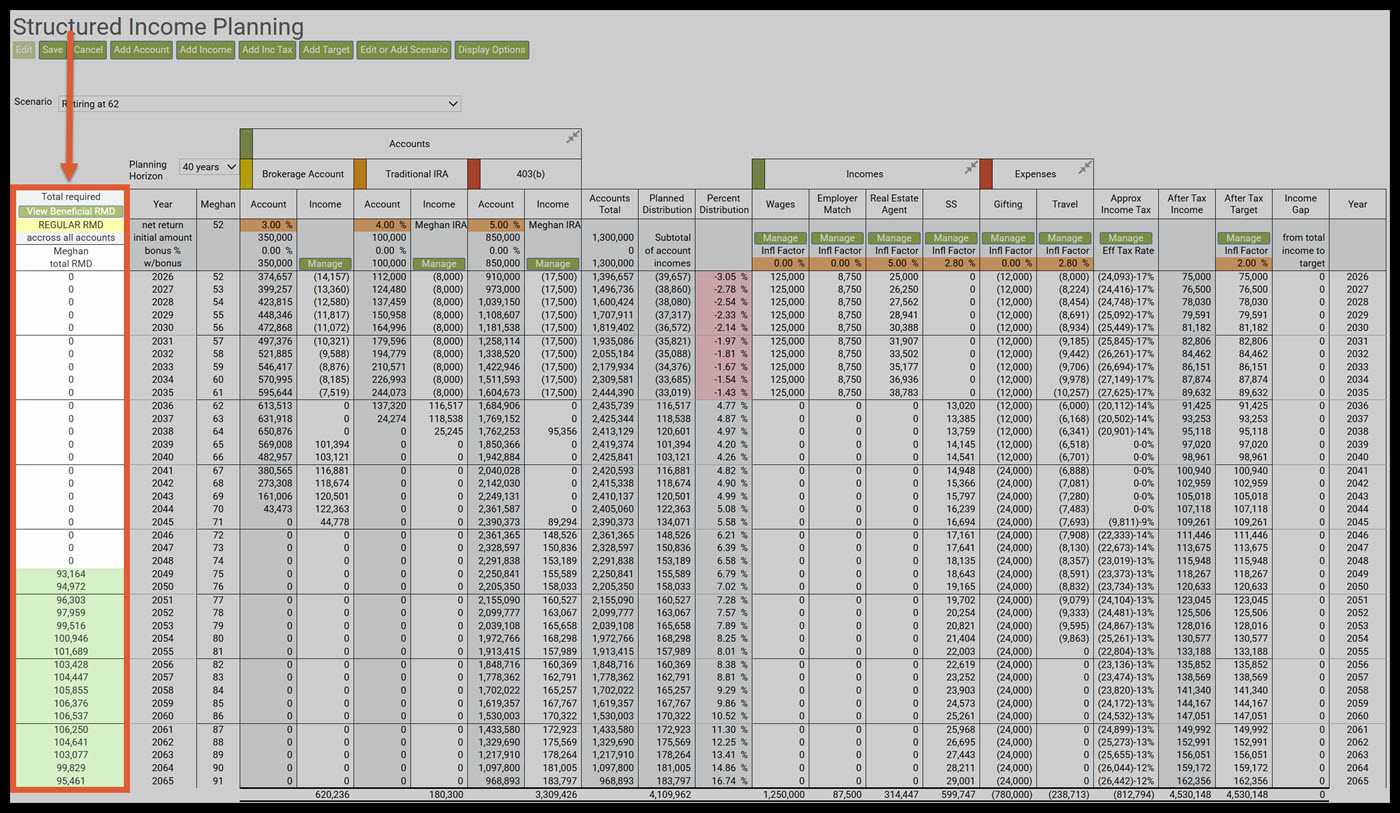
Task: Click the REGULAR RMD label
Action: coord(71,225)
